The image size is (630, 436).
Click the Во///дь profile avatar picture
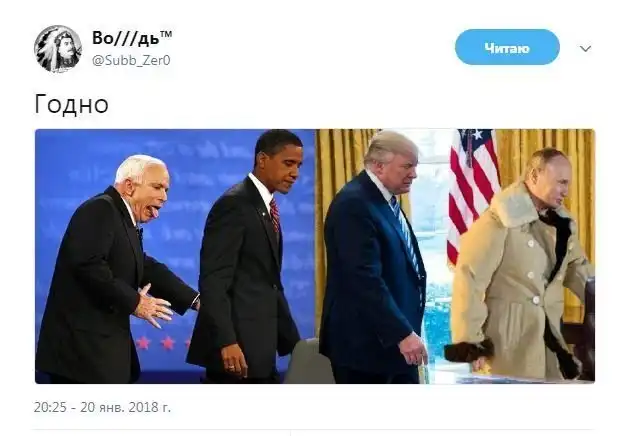[x=58, y=49]
